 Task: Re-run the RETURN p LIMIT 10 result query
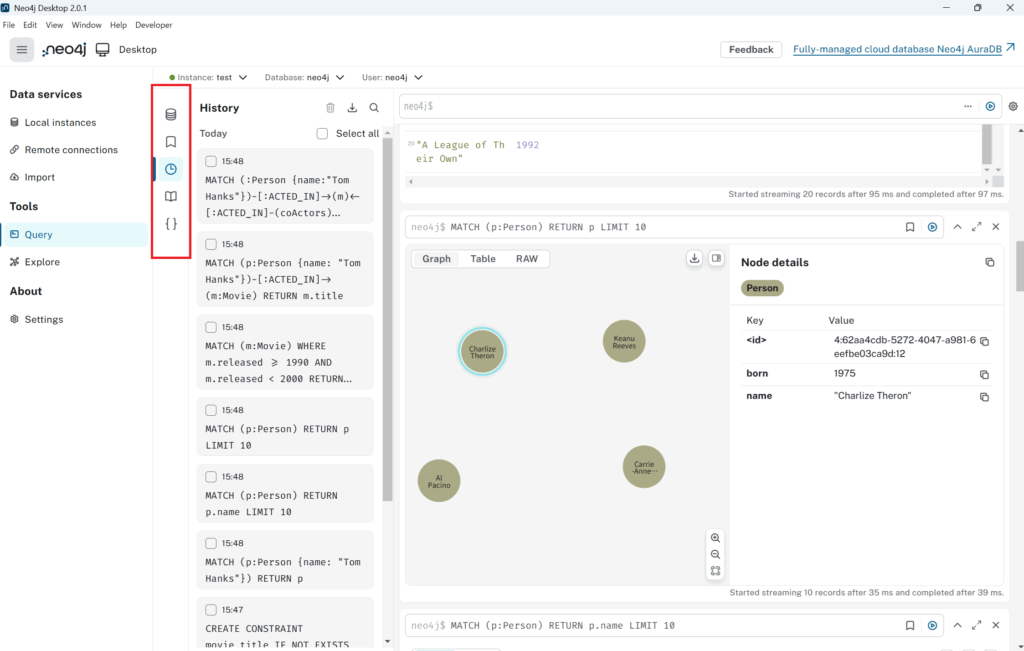click(933, 227)
